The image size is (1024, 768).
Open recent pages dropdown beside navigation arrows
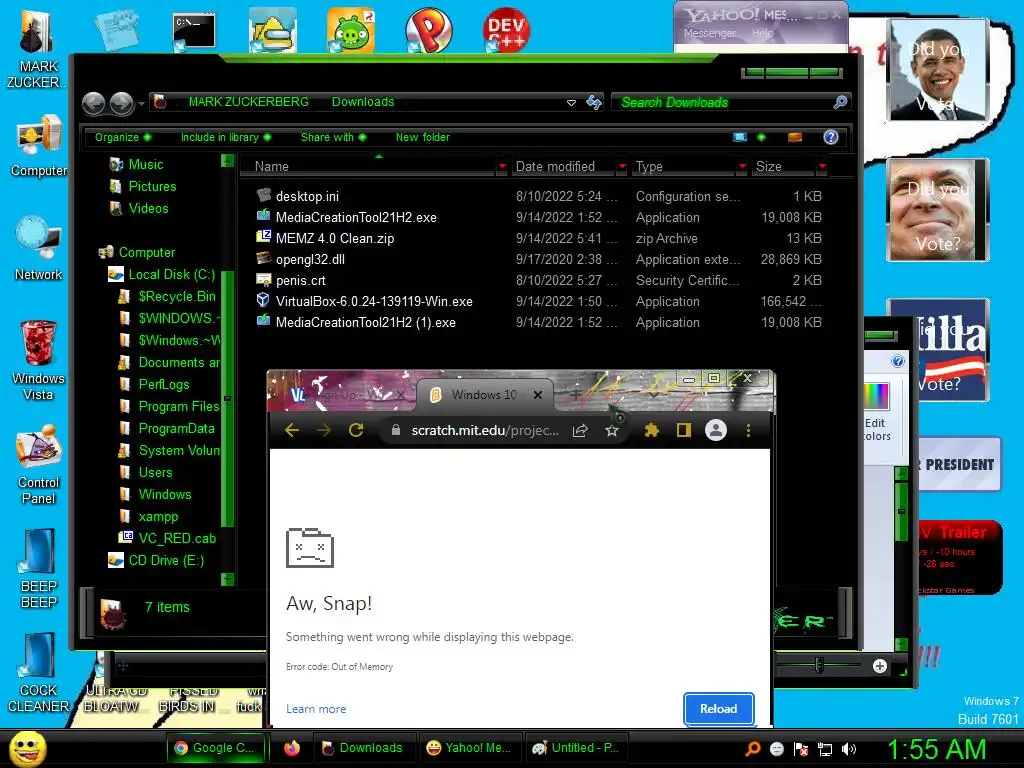coord(141,103)
